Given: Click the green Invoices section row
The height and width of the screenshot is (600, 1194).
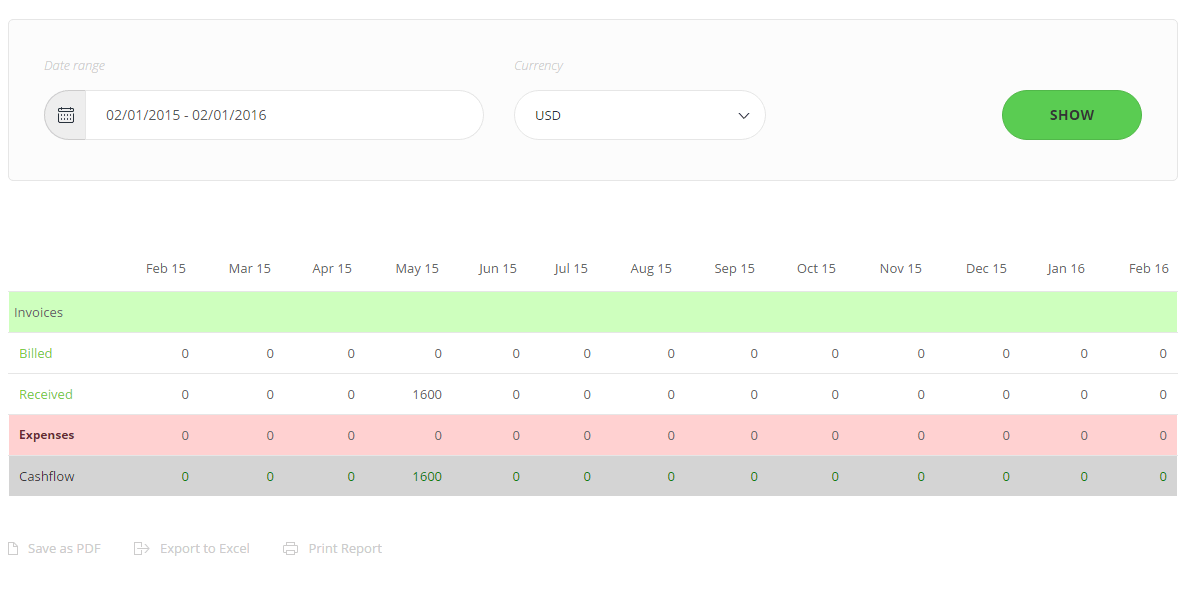Looking at the screenshot, I should point(38,312).
